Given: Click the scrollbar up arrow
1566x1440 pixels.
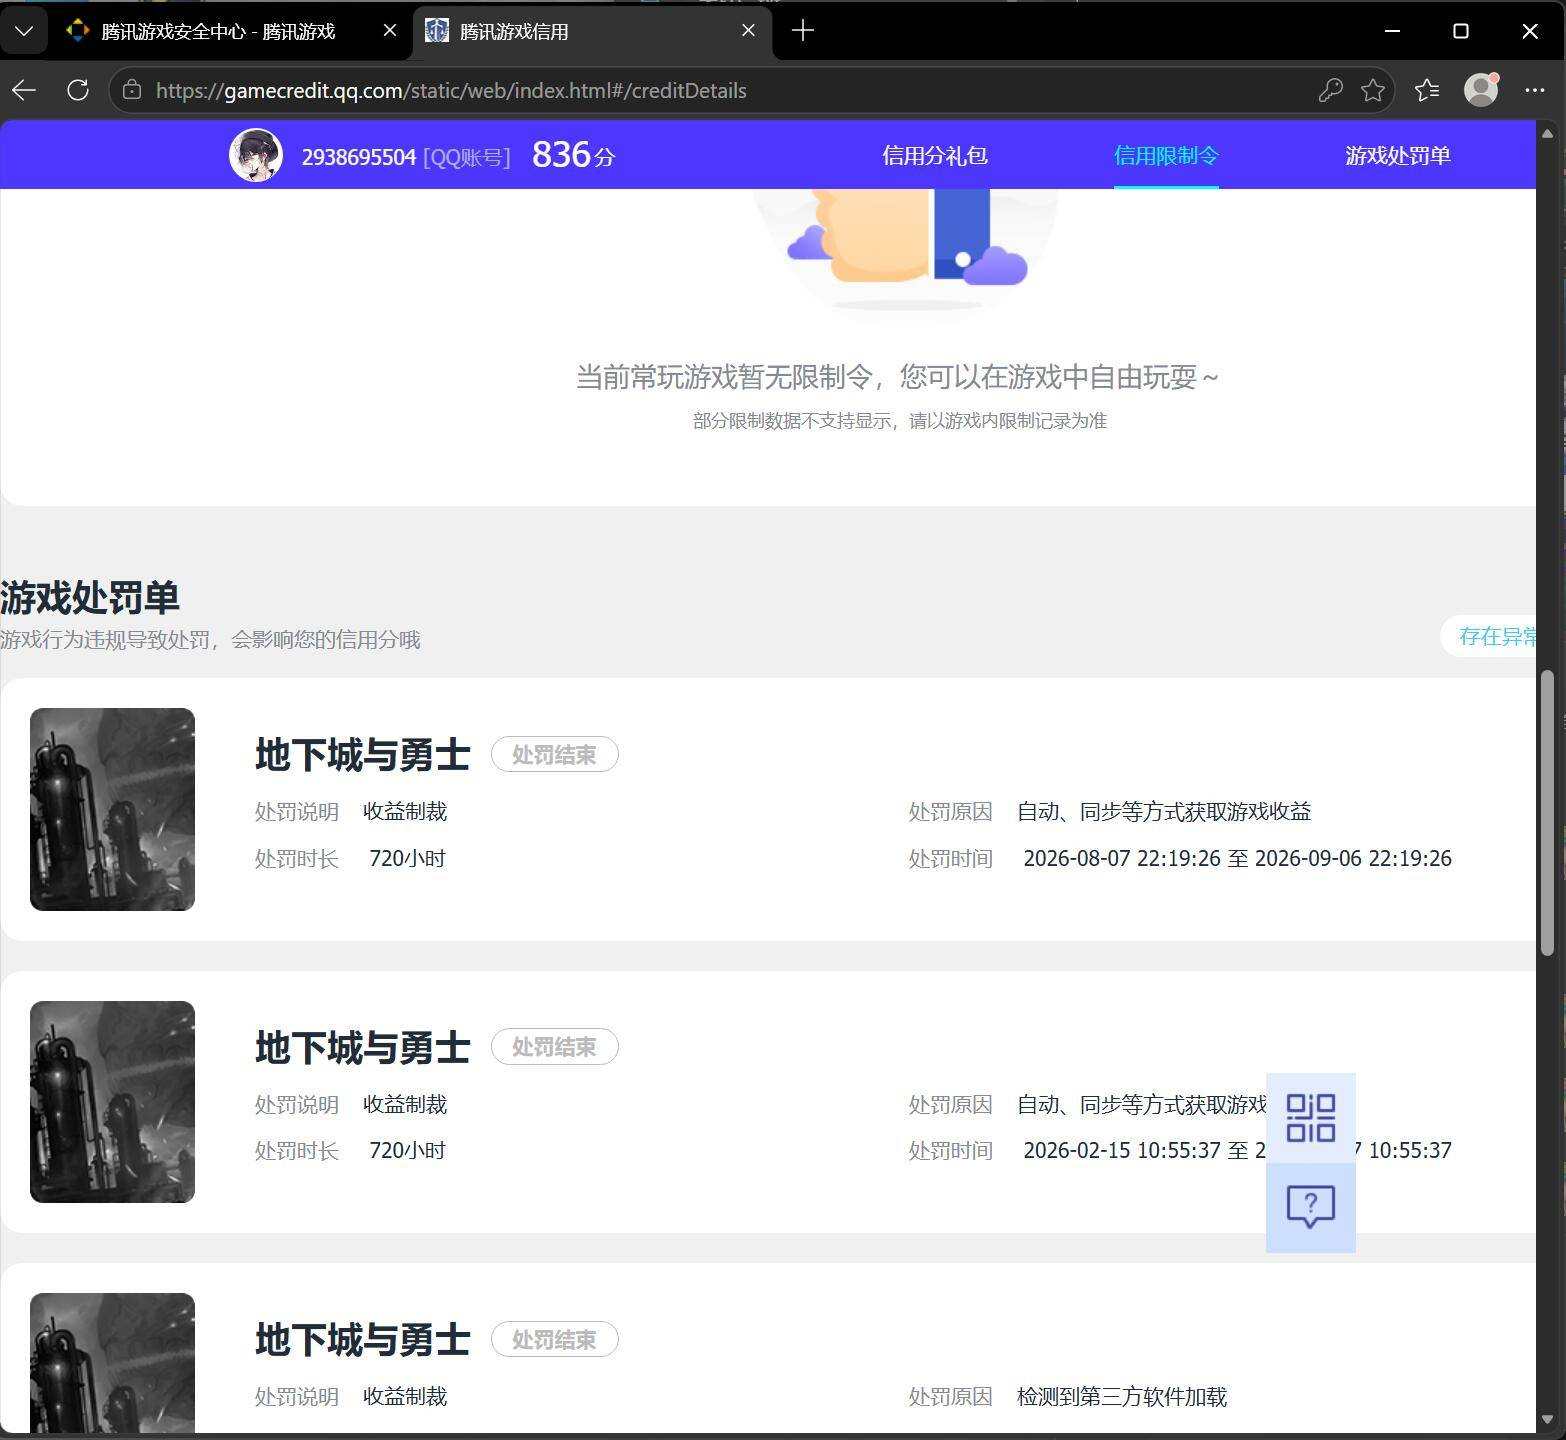Looking at the screenshot, I should (x=1547, y=133).
